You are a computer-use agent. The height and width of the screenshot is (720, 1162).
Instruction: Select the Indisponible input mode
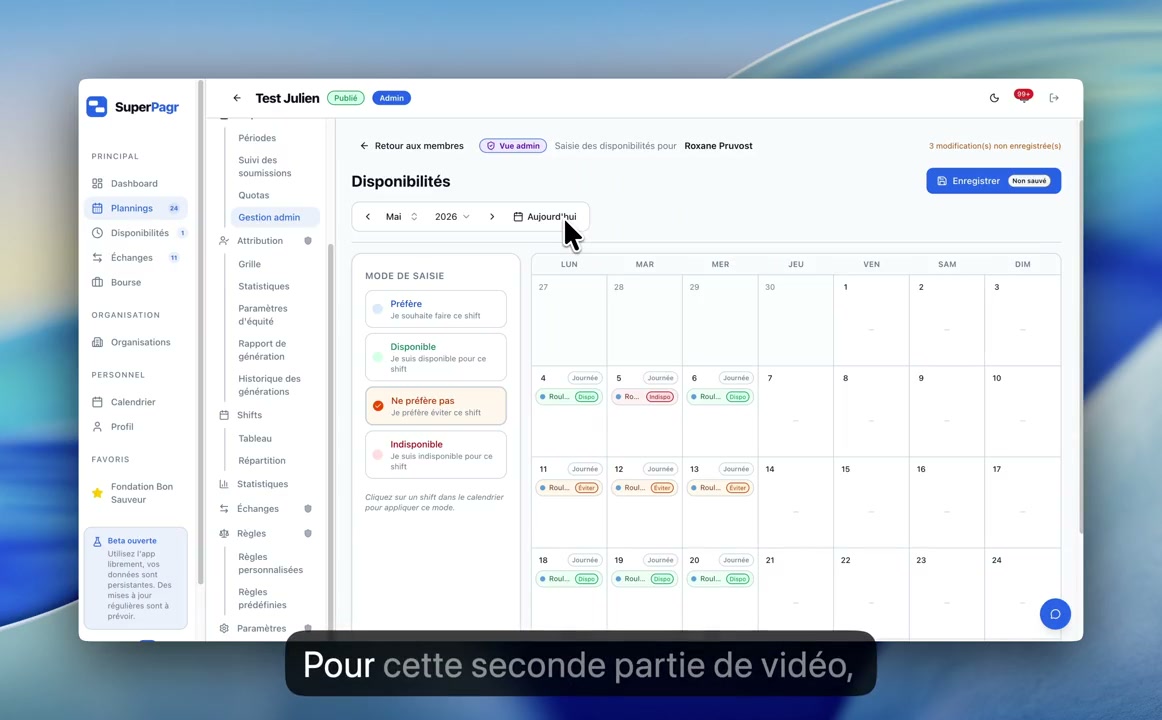[436, 455]
